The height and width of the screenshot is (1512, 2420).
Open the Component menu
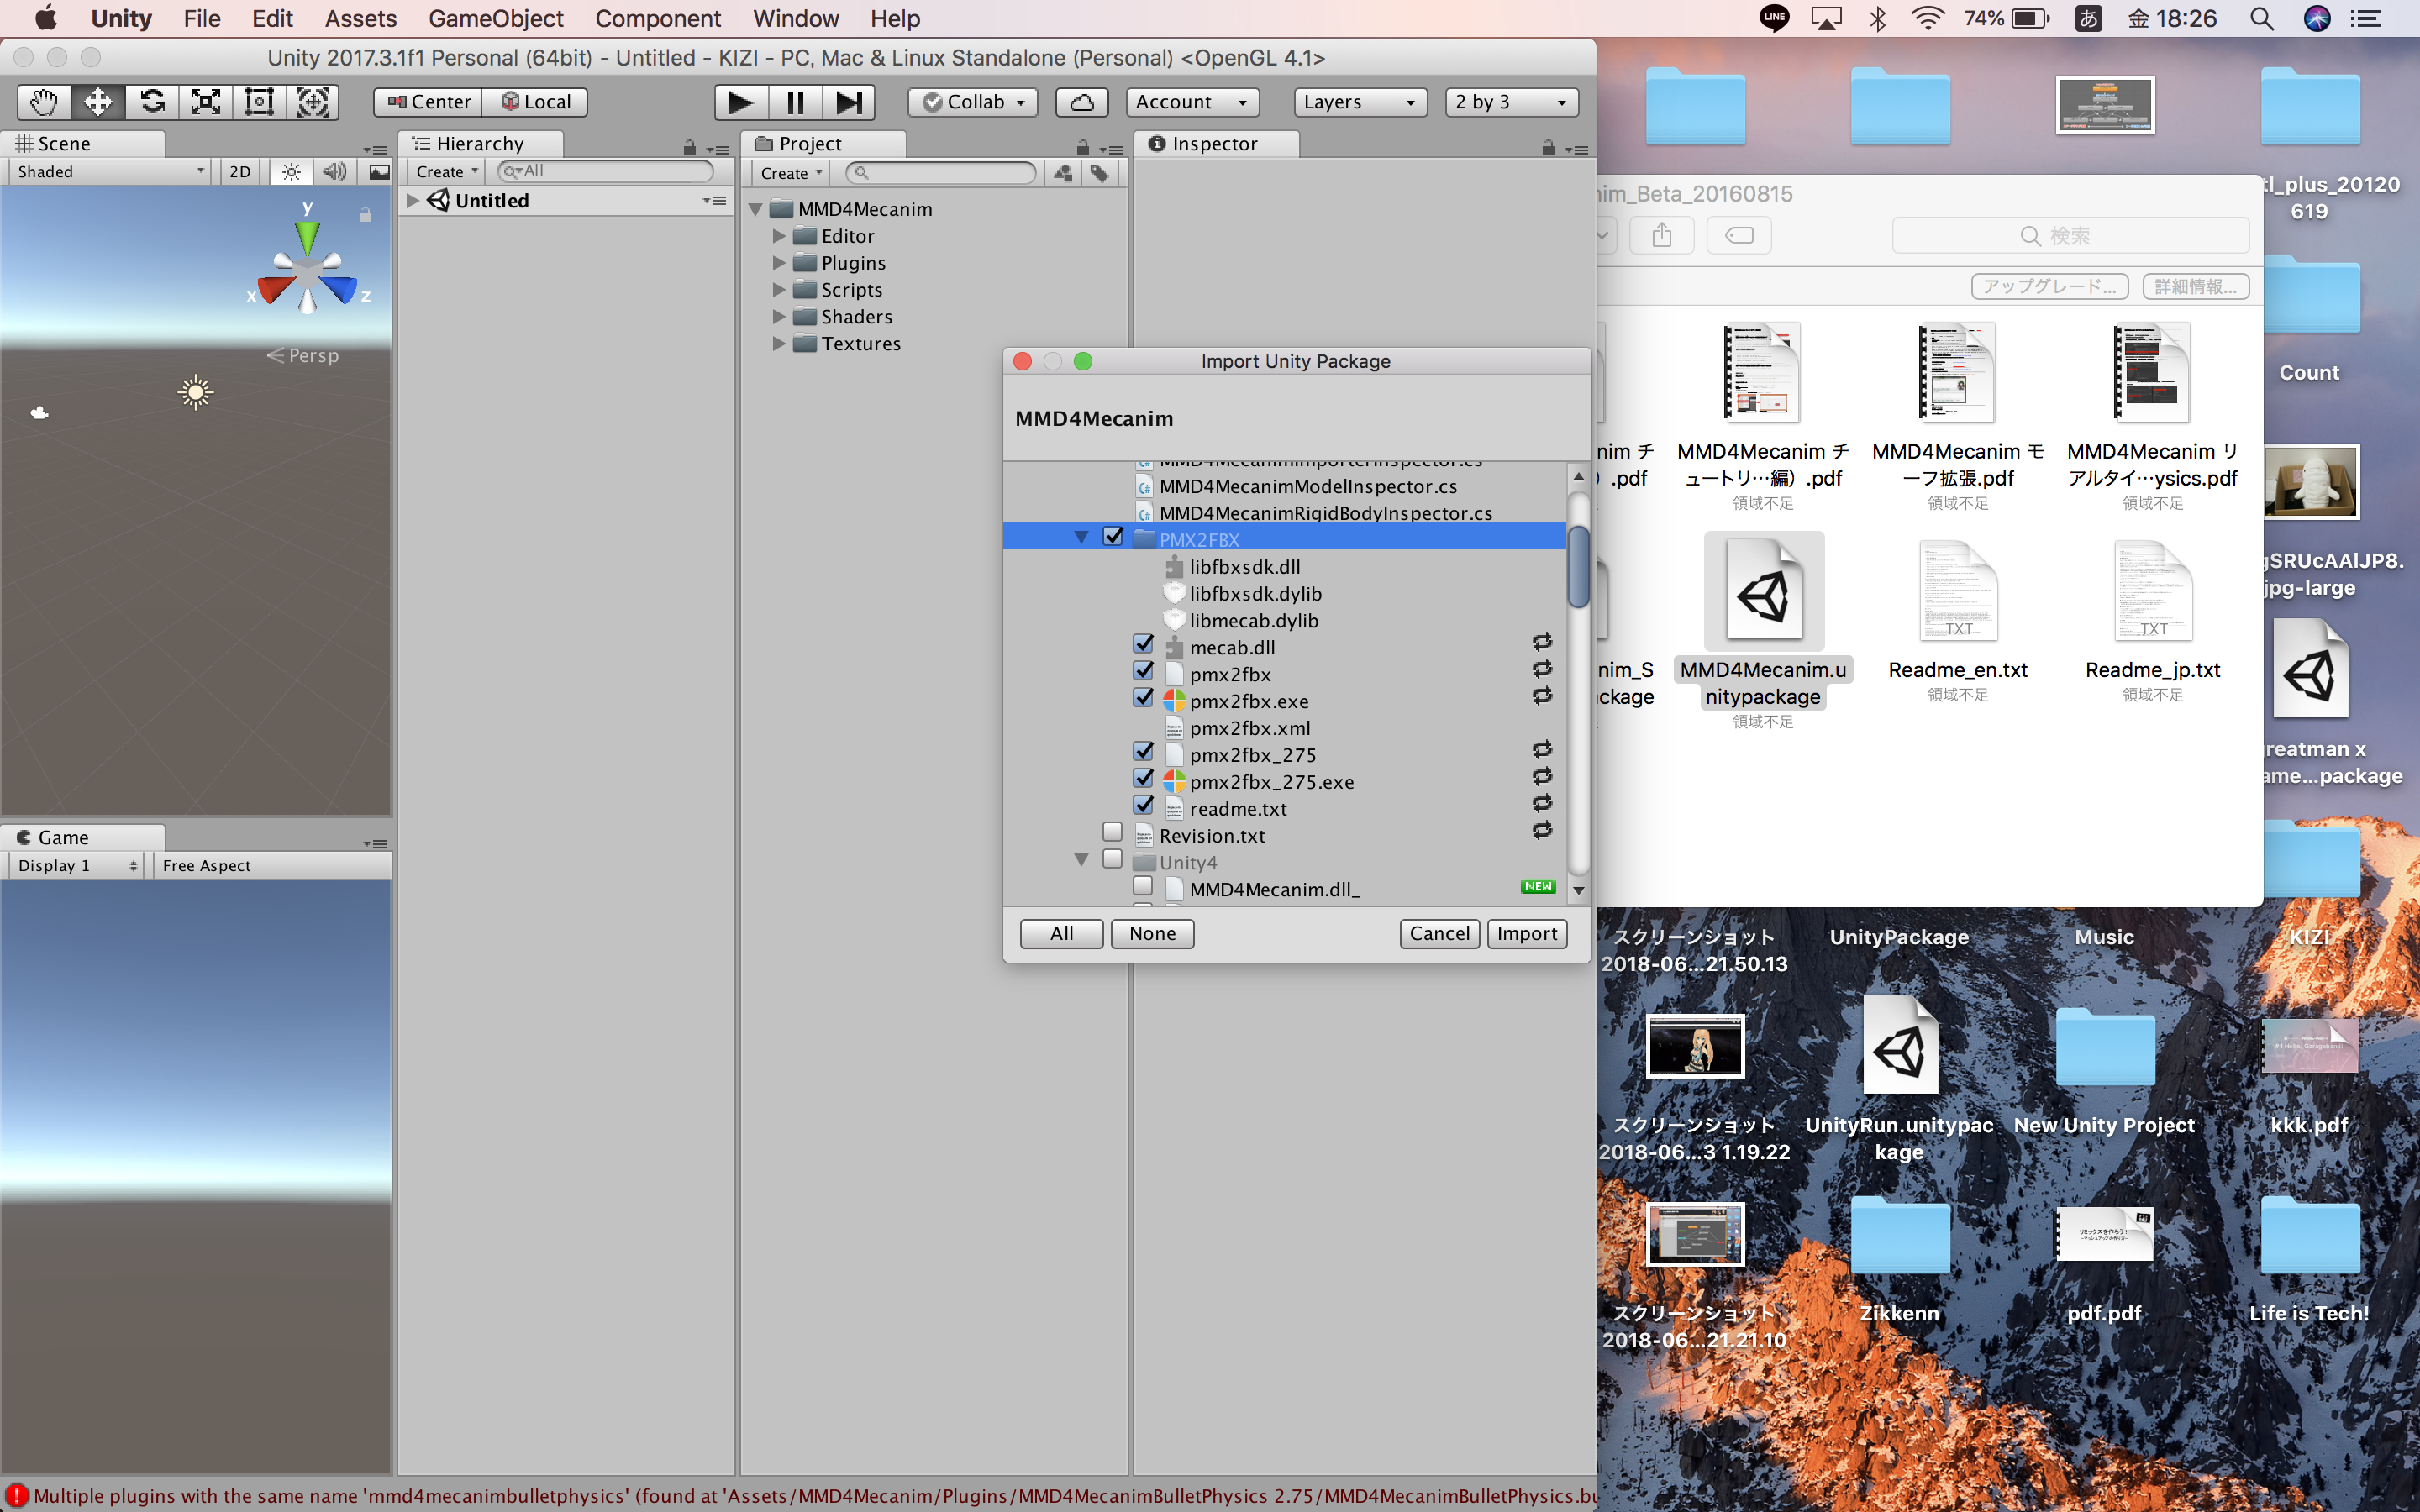658,19
